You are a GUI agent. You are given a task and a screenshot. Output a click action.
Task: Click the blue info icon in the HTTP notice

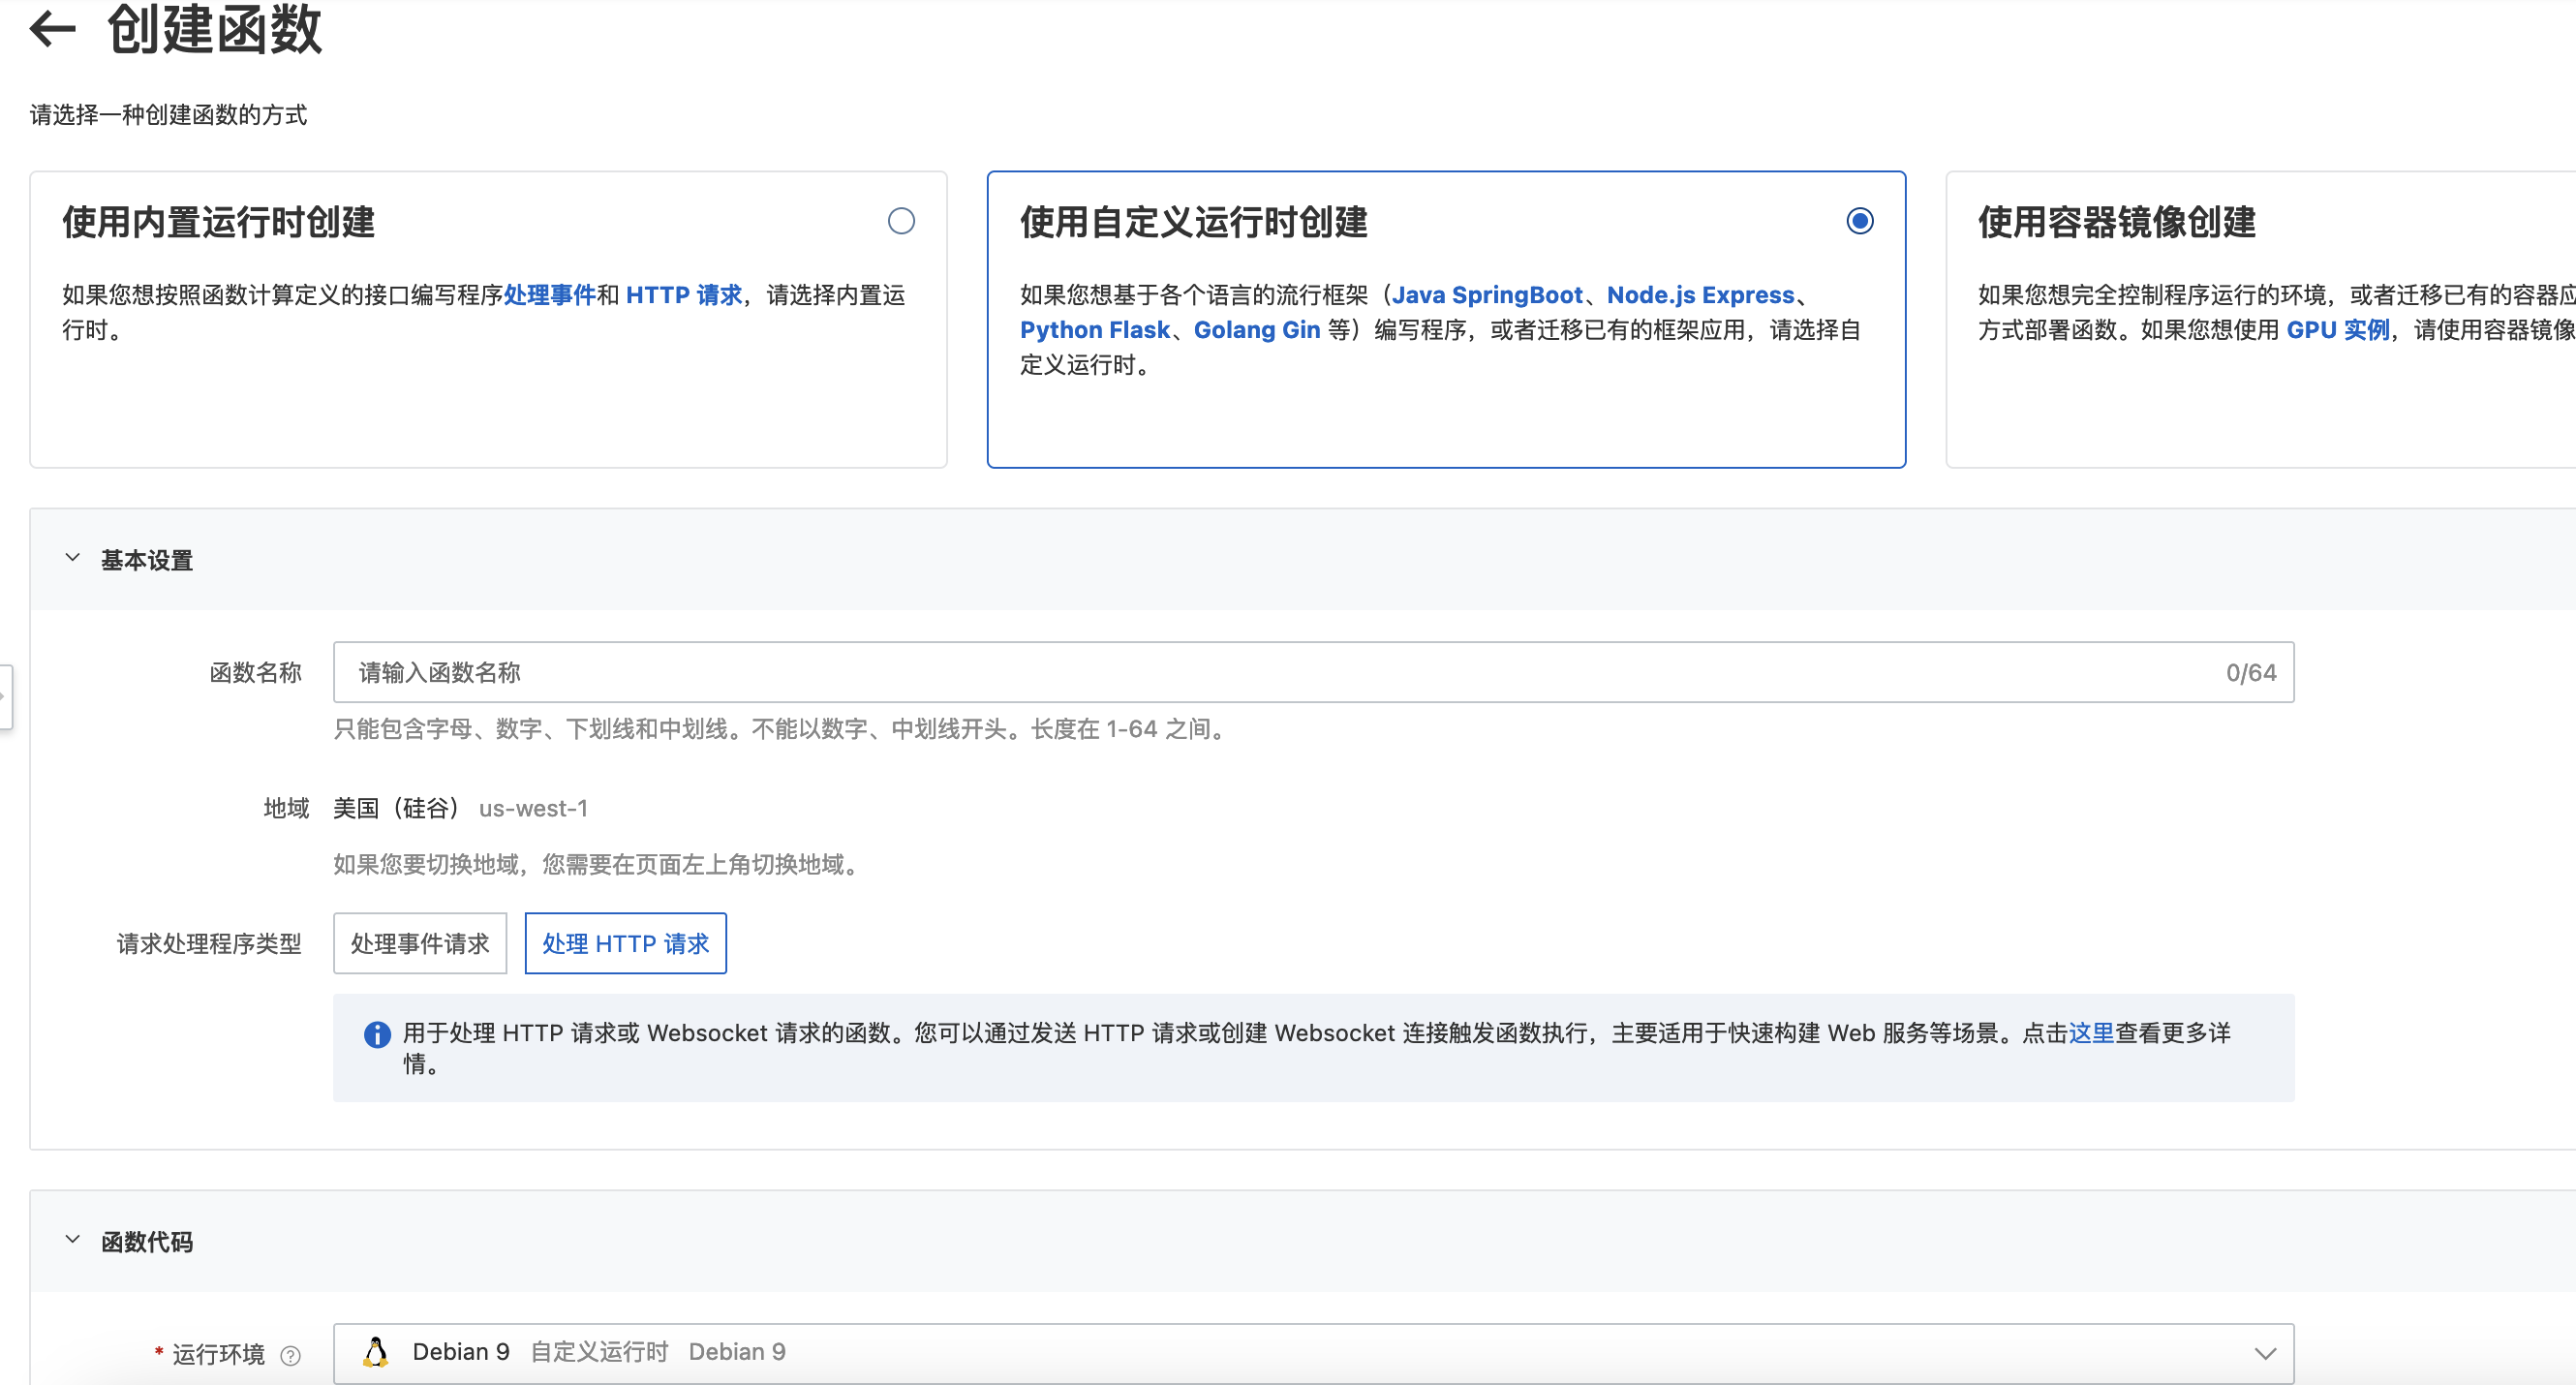tap(377, 1034)
